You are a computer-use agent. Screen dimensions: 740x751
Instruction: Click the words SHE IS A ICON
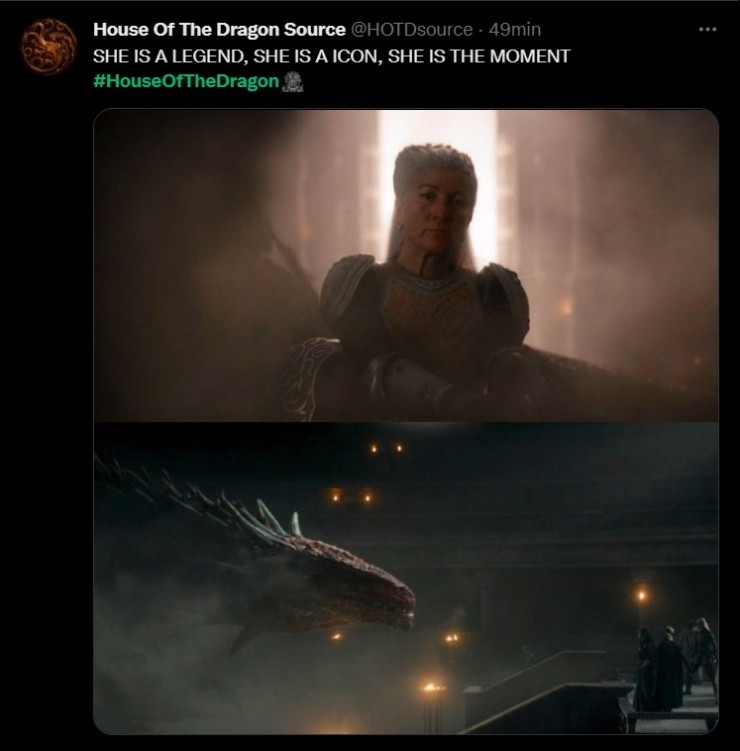click(317, 56)
